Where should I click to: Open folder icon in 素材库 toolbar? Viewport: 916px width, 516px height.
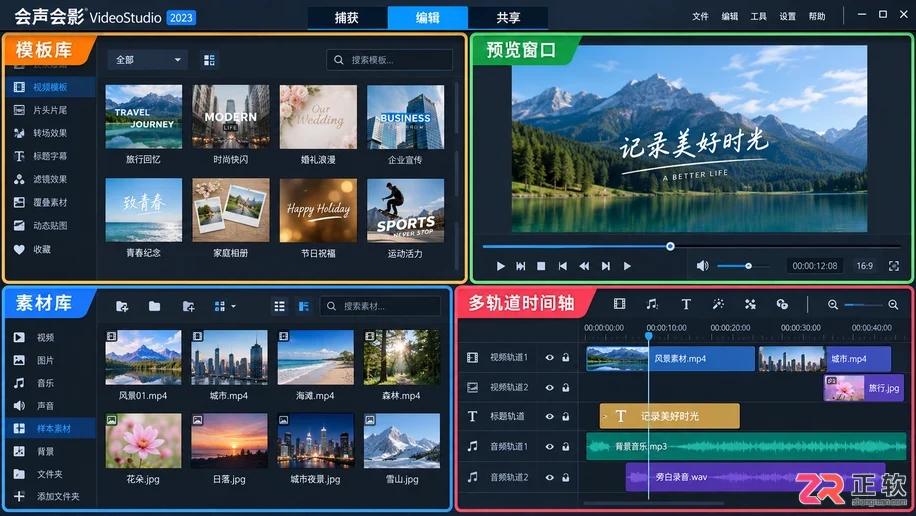tap(154, 306)
